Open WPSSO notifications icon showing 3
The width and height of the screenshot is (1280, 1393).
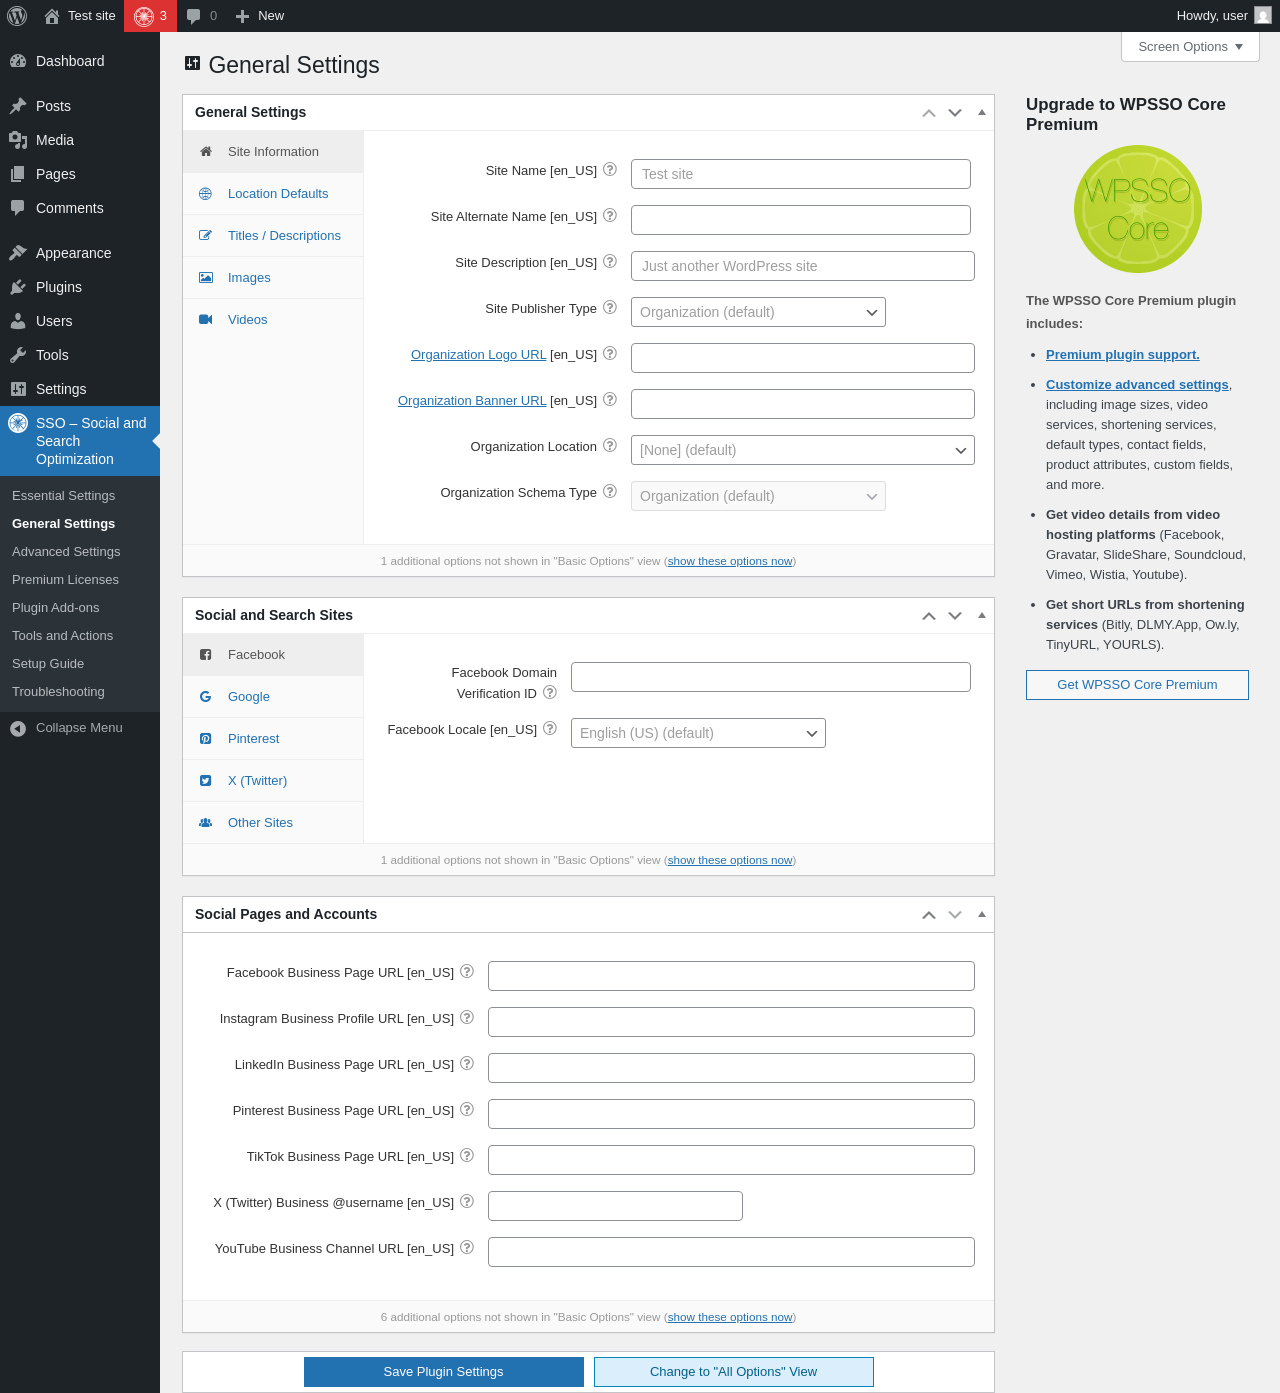150,16
